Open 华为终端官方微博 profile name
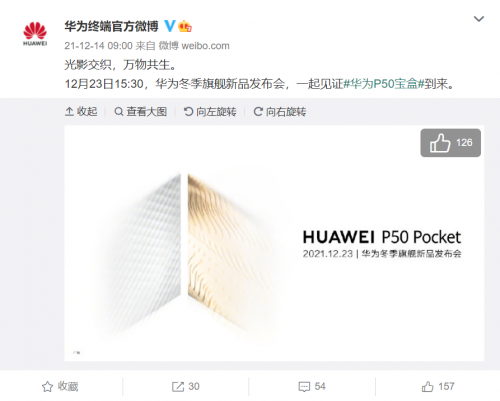 point(112,26)
